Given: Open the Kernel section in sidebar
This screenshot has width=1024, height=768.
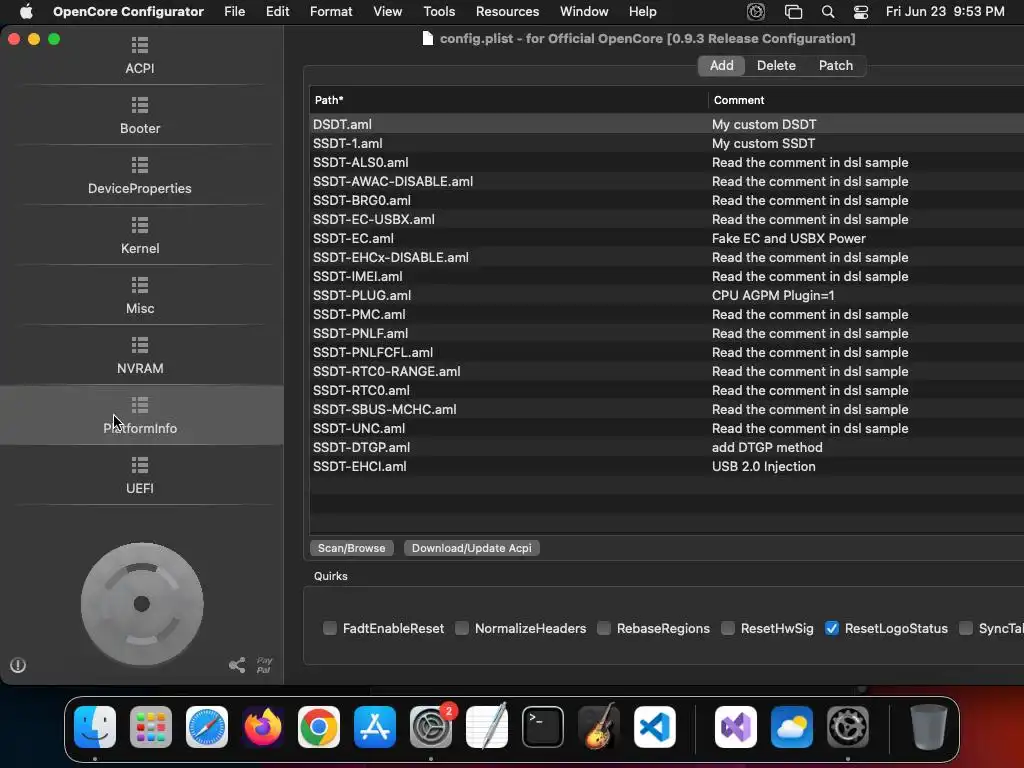Looking at the screenshot, I should pyautogui.click(x=140, y=236).
